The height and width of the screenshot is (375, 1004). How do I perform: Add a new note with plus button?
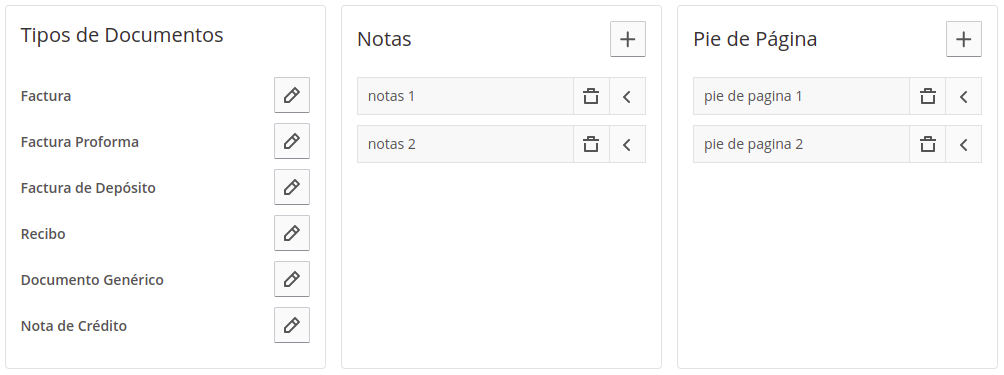pos(628,39)
